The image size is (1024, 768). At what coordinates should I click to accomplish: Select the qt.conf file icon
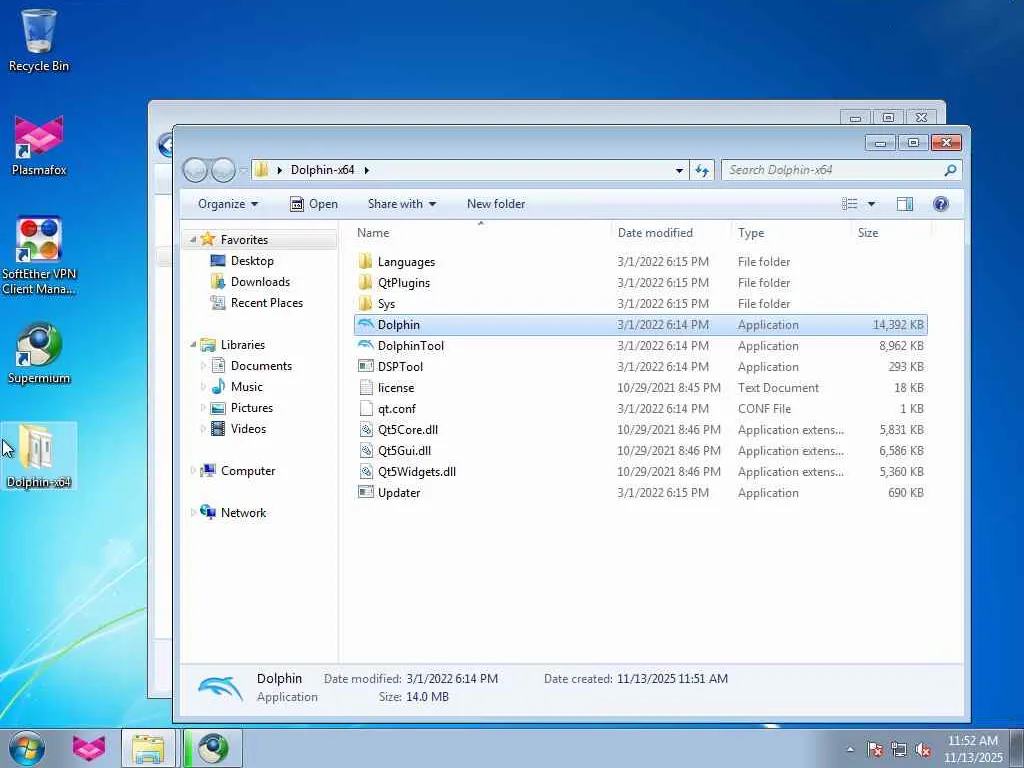click(x=366, y=408)
